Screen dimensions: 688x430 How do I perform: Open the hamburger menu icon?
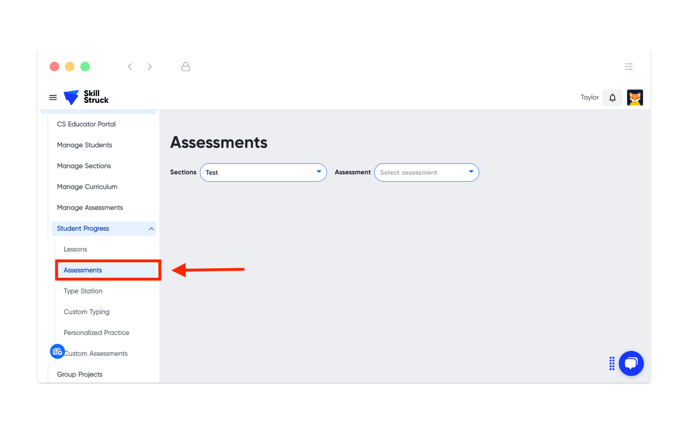coord(53,97)
